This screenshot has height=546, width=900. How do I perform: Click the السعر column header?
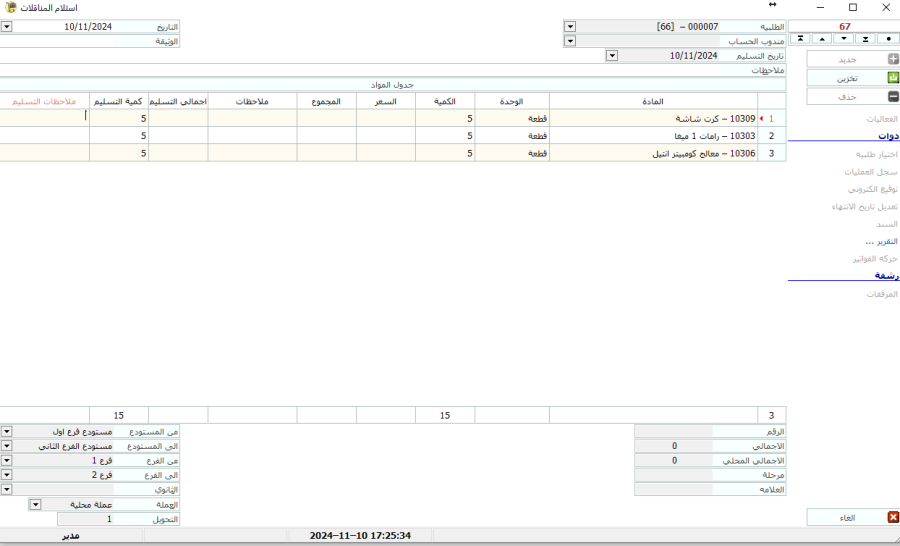386,101
